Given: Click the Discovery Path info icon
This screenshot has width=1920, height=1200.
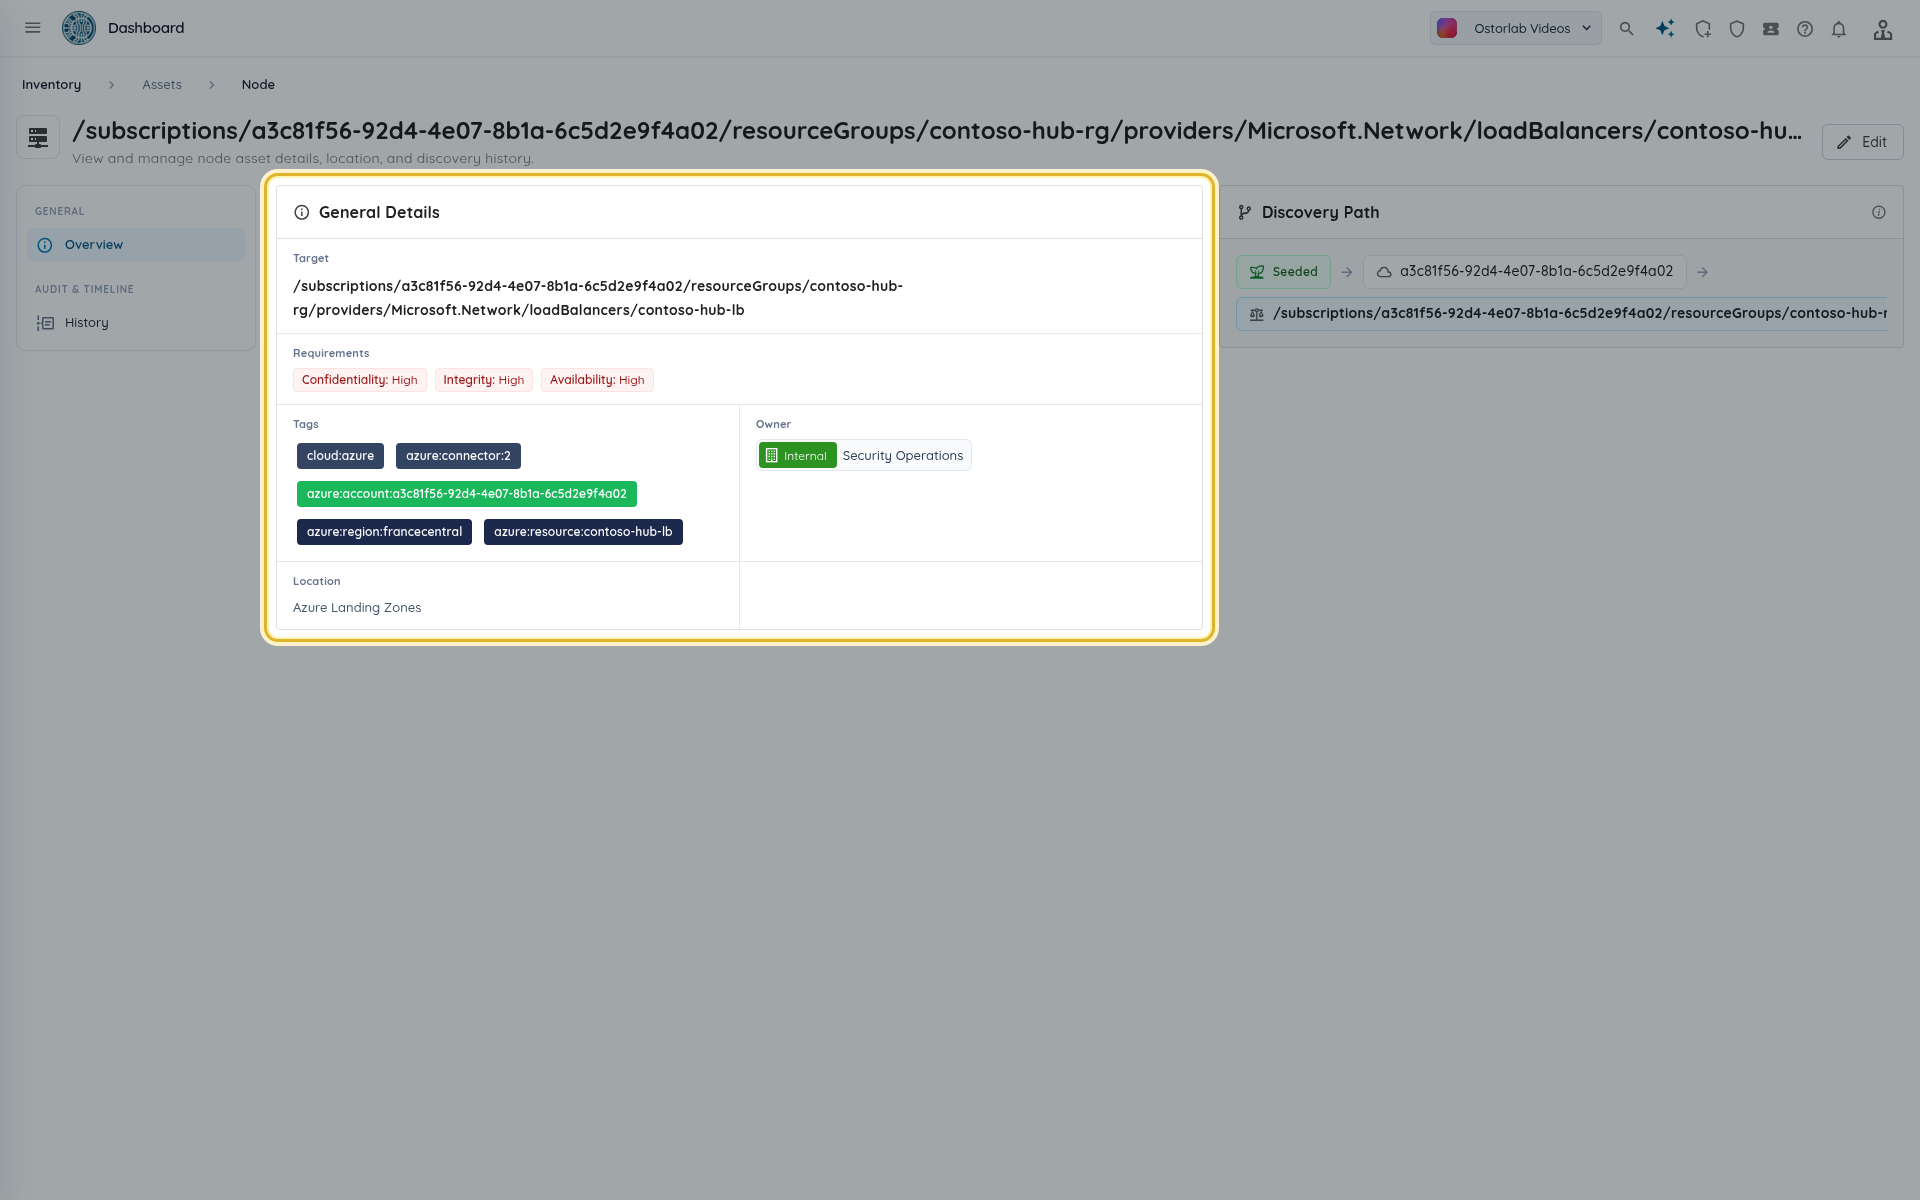Looking at the screenshot, I should 1879,212.
